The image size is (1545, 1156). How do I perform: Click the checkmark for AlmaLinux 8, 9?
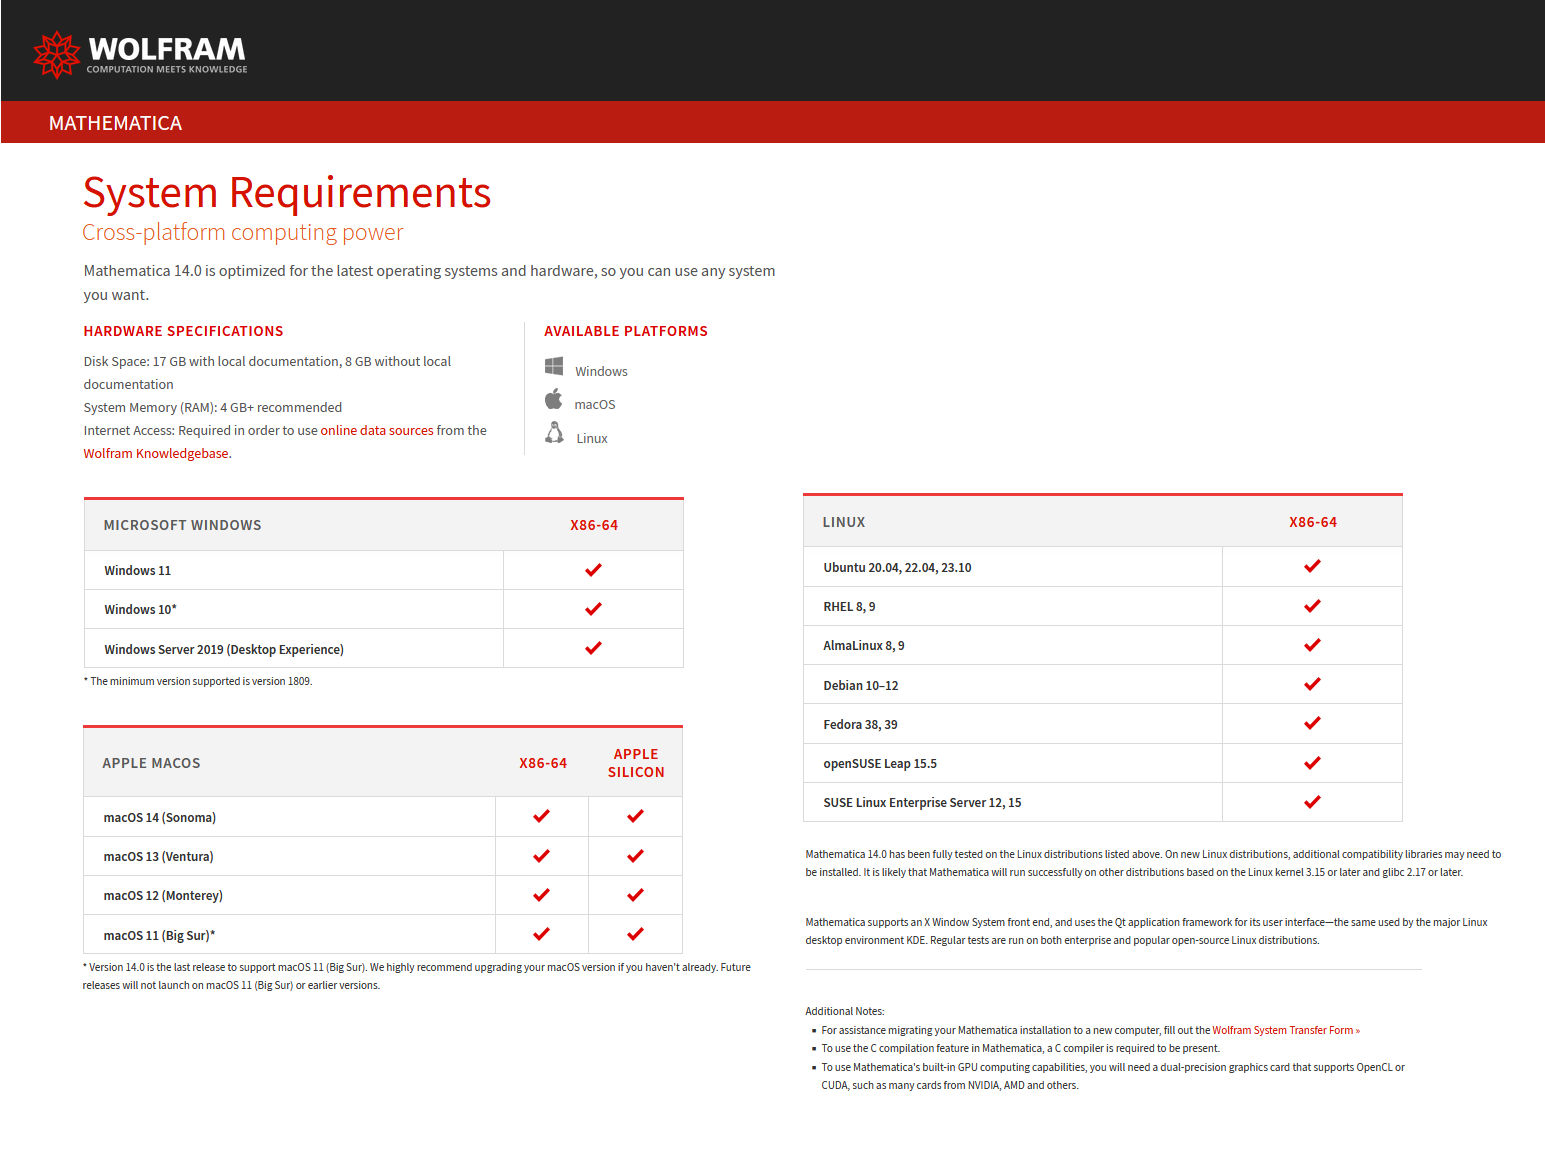tap(1312, 645)
